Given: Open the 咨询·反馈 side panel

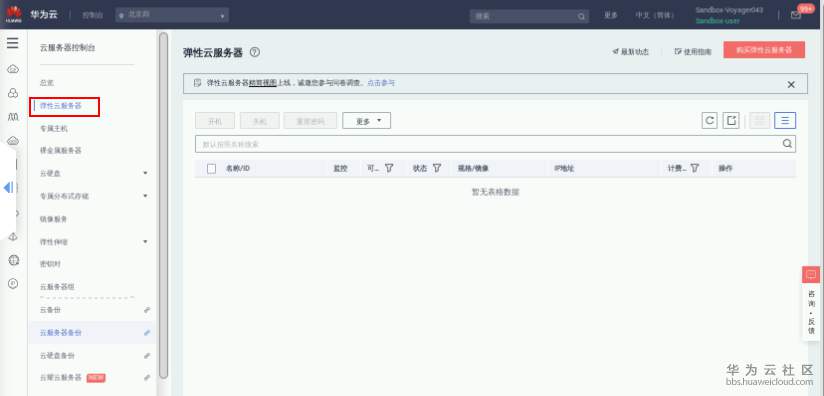Looking at the screenshot, I should point(811,312).
